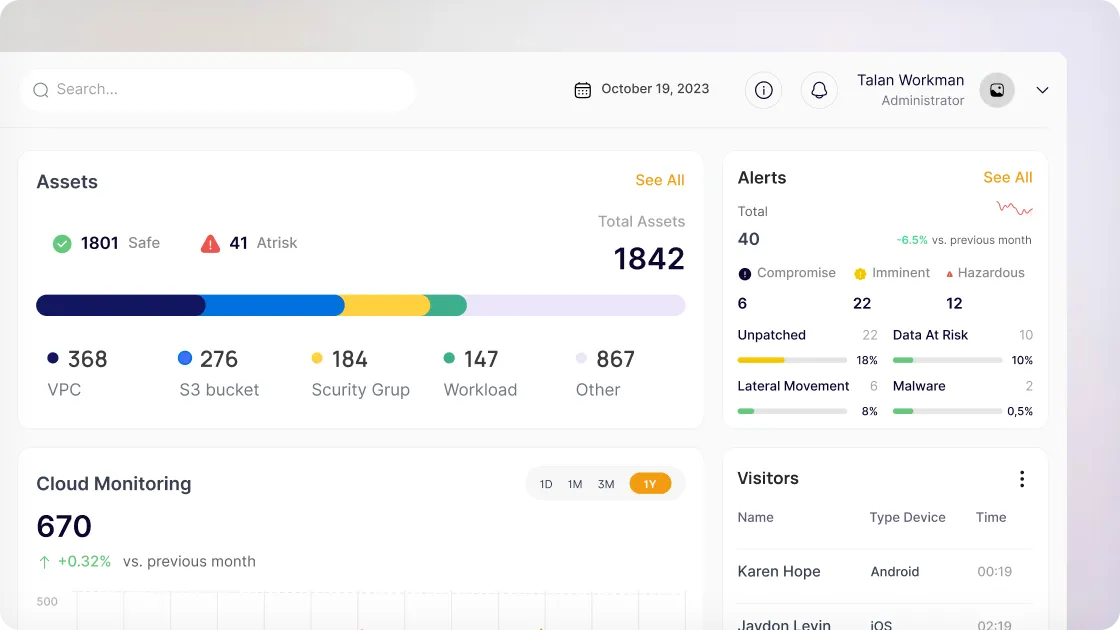1120x630 pixels.
Task: Click the red Atrisk warning icon
Action: tap(210, 243)
